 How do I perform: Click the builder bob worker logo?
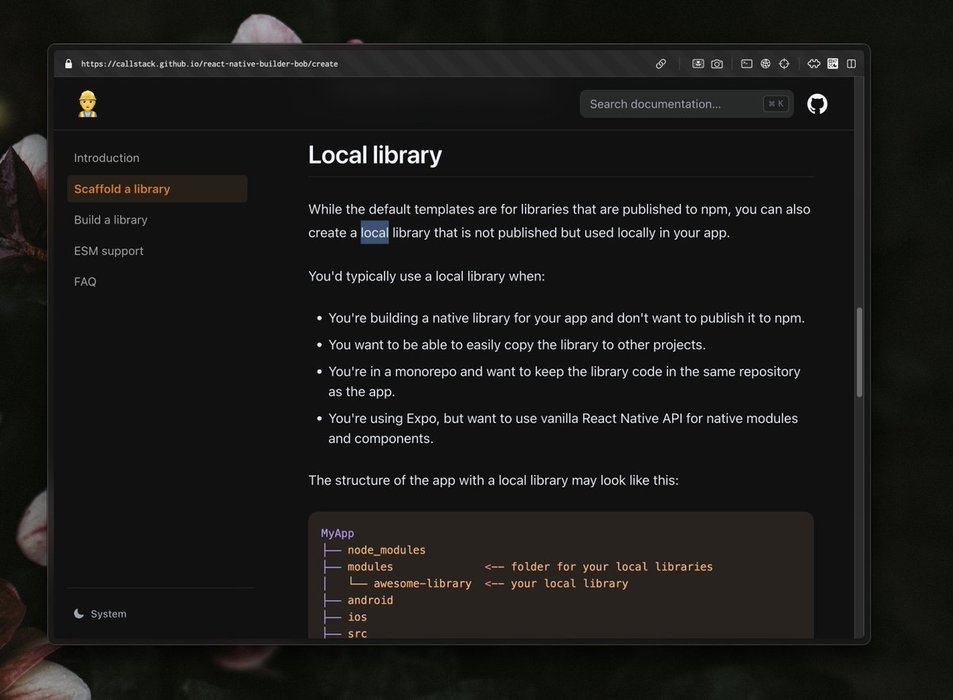[88, 104]
